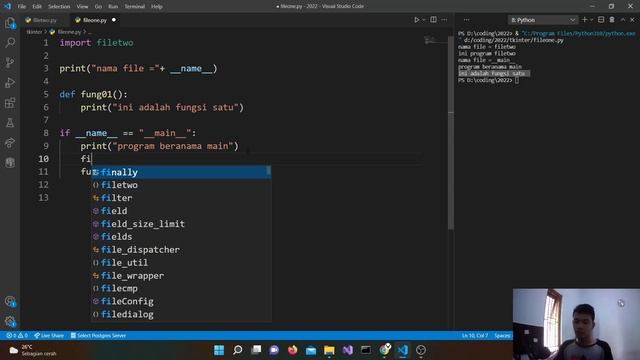Run the Python file with play button
The height and width of the screenshot is (360, 640).
[416, 20]
